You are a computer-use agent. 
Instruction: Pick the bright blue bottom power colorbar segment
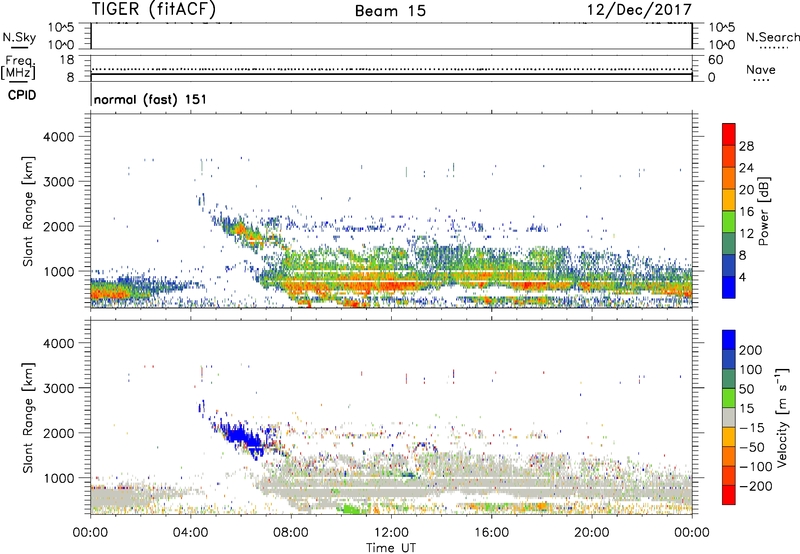coord(729,288)
